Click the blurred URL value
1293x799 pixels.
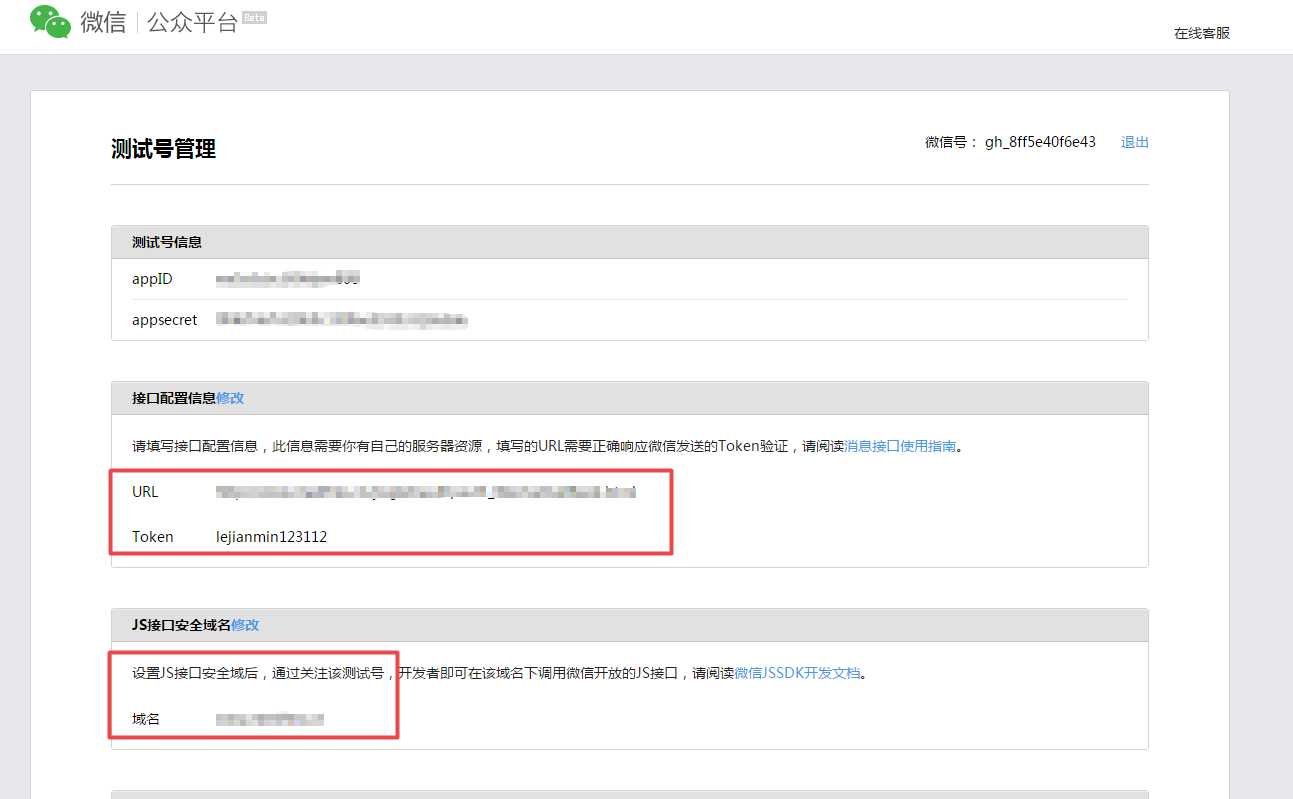tap(426, 492)
